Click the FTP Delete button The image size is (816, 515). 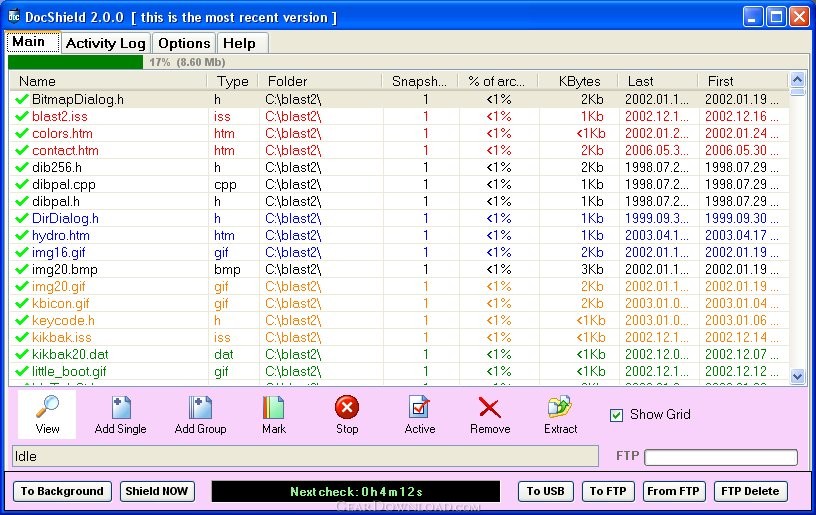[x=750, y=491]
